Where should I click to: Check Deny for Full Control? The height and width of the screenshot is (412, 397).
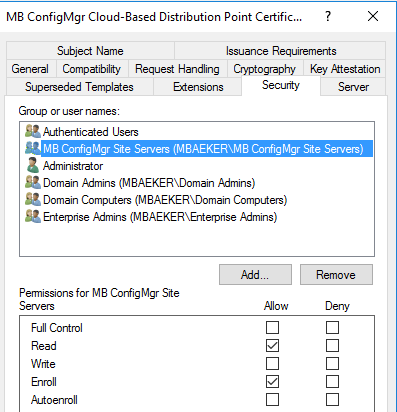(x=332, y=328)
